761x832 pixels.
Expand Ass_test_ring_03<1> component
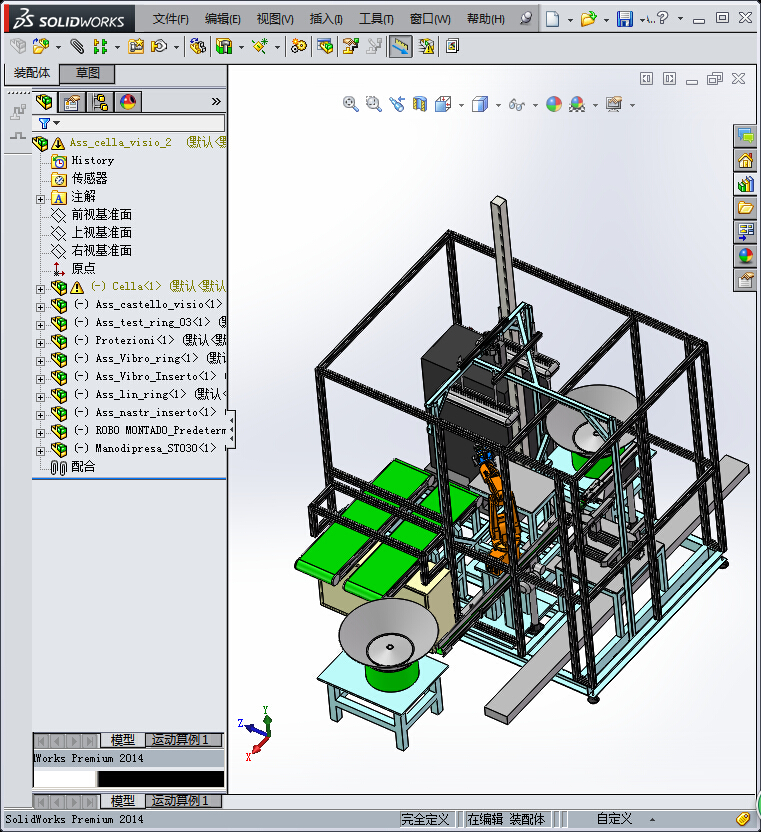pyautogui.click(x=40, y=325)
